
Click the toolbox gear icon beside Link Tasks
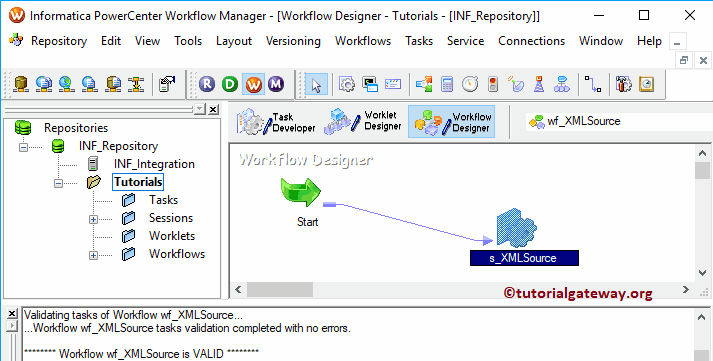point(623,84)
